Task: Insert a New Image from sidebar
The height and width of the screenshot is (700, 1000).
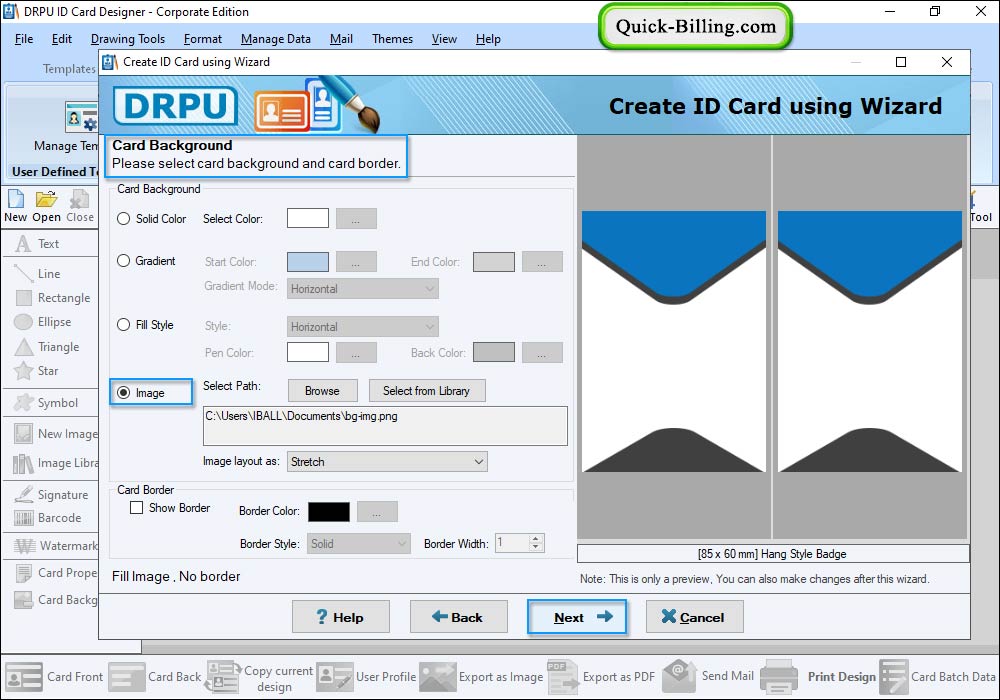Action: click(x=56, y=434)
